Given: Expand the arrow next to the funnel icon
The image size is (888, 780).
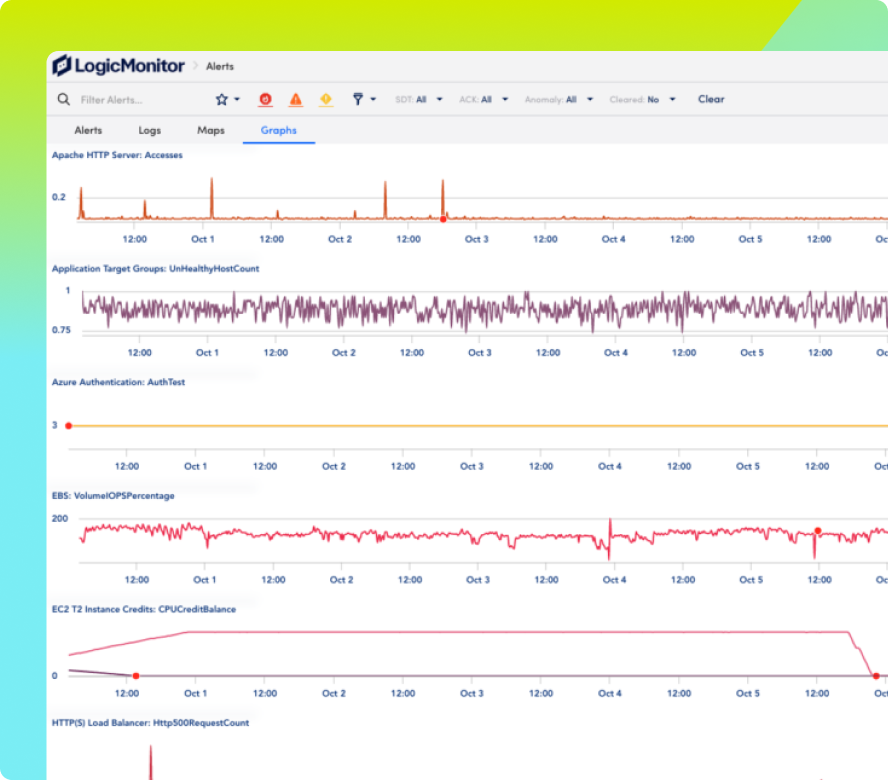Looking at the screenshot, I should [373, 100].
